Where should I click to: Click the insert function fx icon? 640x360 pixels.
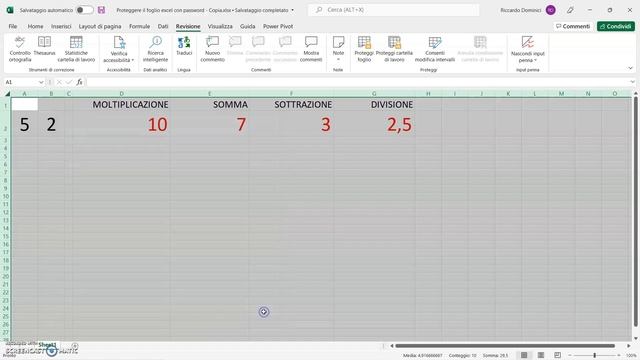tap(79, 82)
